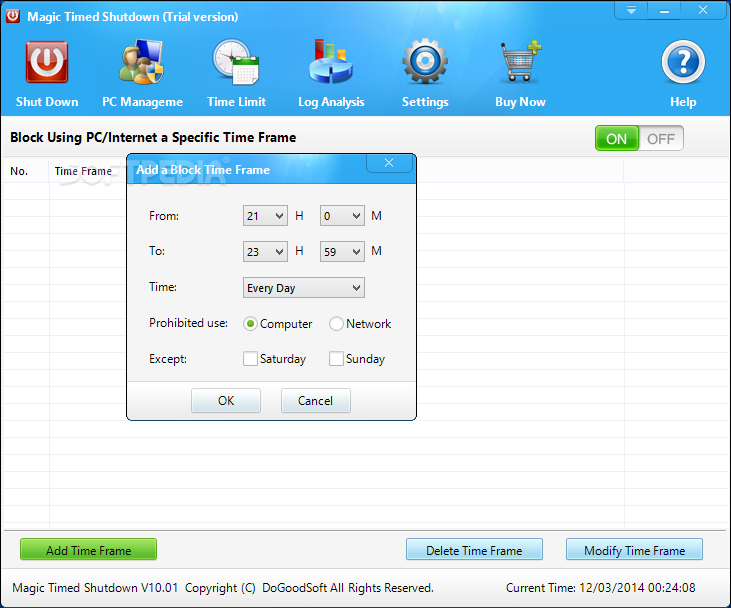The height and width of the screenshot is (608, 731).
Task: Minimize the Magic Timed Shutdown window
Action: 664,10
